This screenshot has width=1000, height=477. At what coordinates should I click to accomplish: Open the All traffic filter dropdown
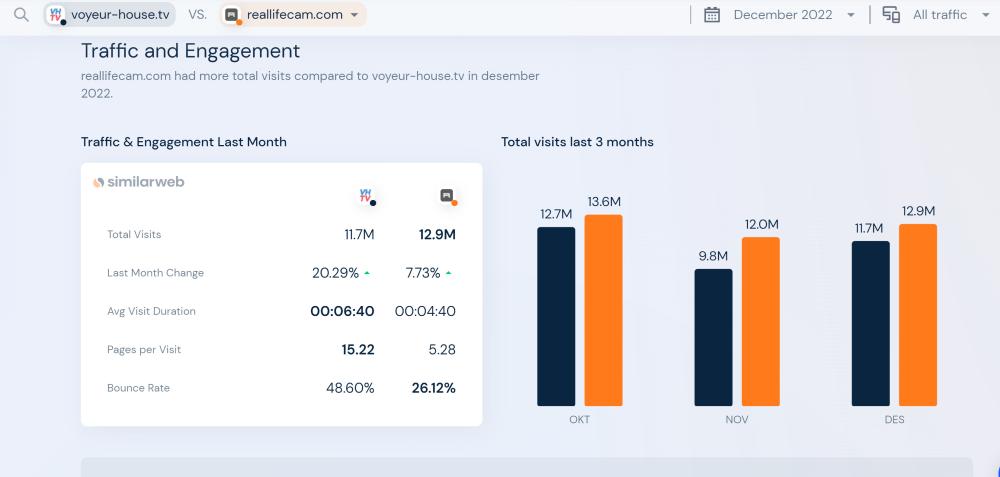click(985, 15)
